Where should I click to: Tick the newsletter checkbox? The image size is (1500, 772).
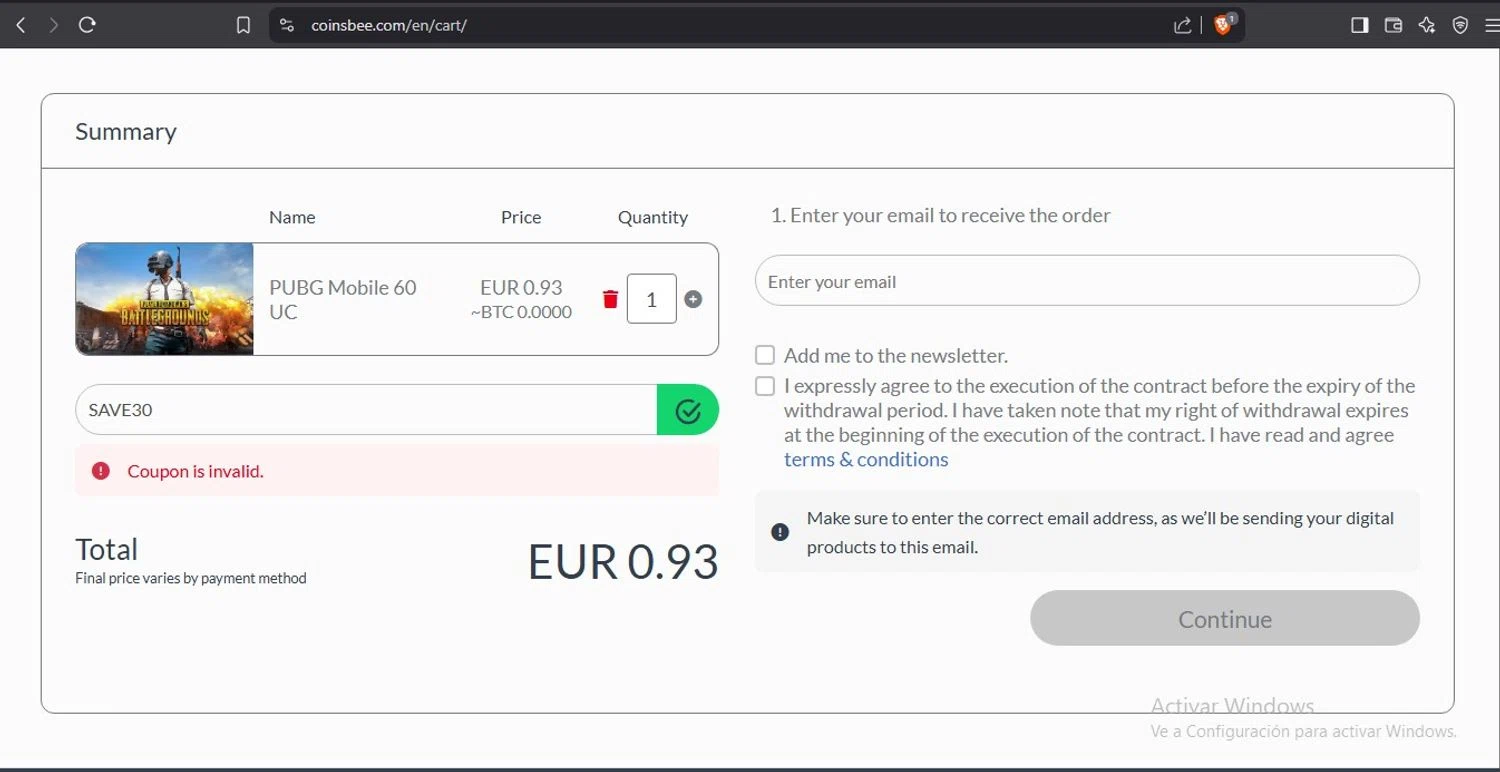coord(765,355)
